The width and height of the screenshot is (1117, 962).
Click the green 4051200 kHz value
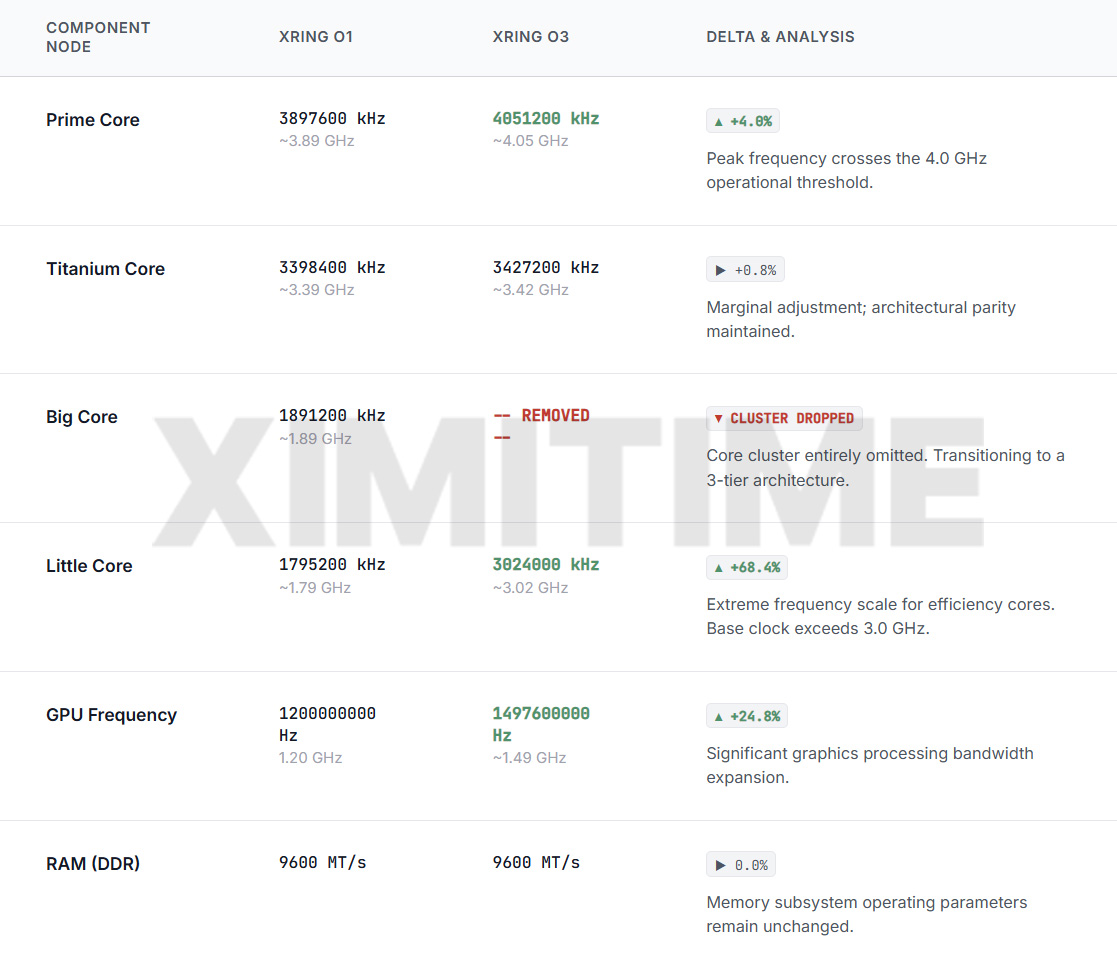tap(546, 118)
